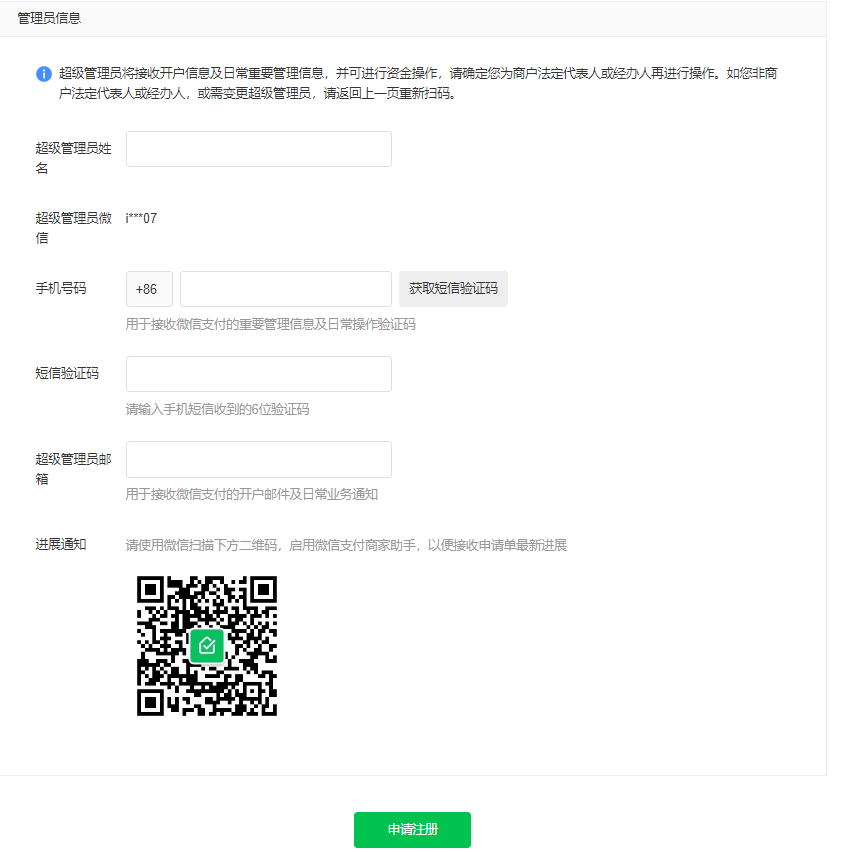
Task: Click the 进展通知 label
Action: pyautogui.click(x=61, y=544)
